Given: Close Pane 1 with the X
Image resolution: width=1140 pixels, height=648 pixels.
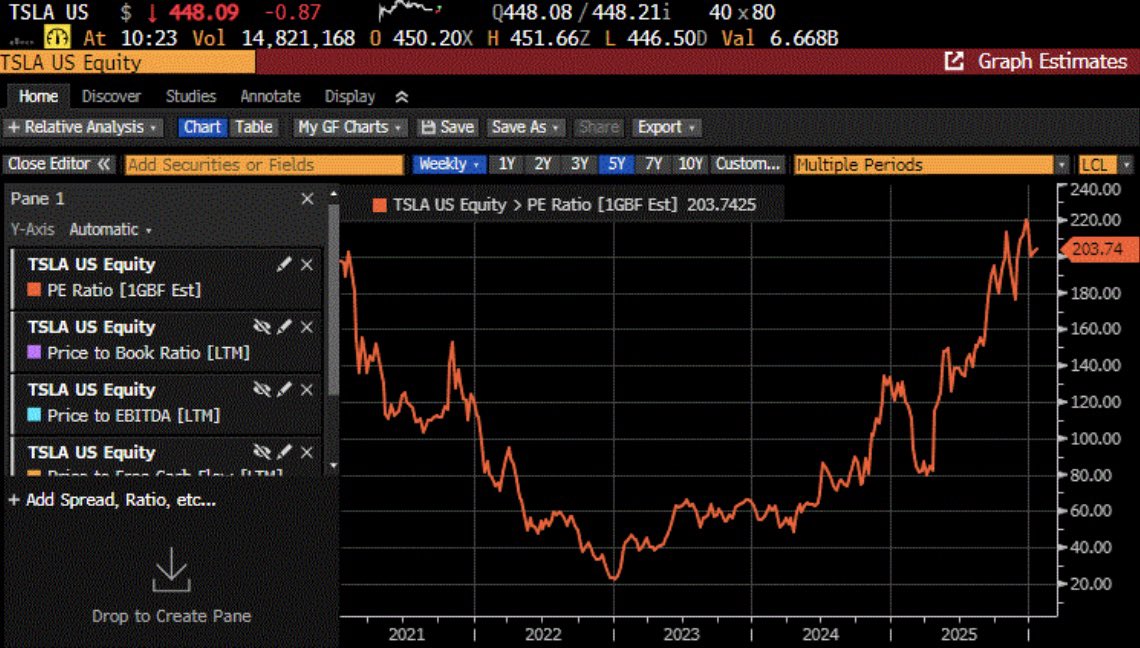Looking at the screenshot, I should click(308, 199).
